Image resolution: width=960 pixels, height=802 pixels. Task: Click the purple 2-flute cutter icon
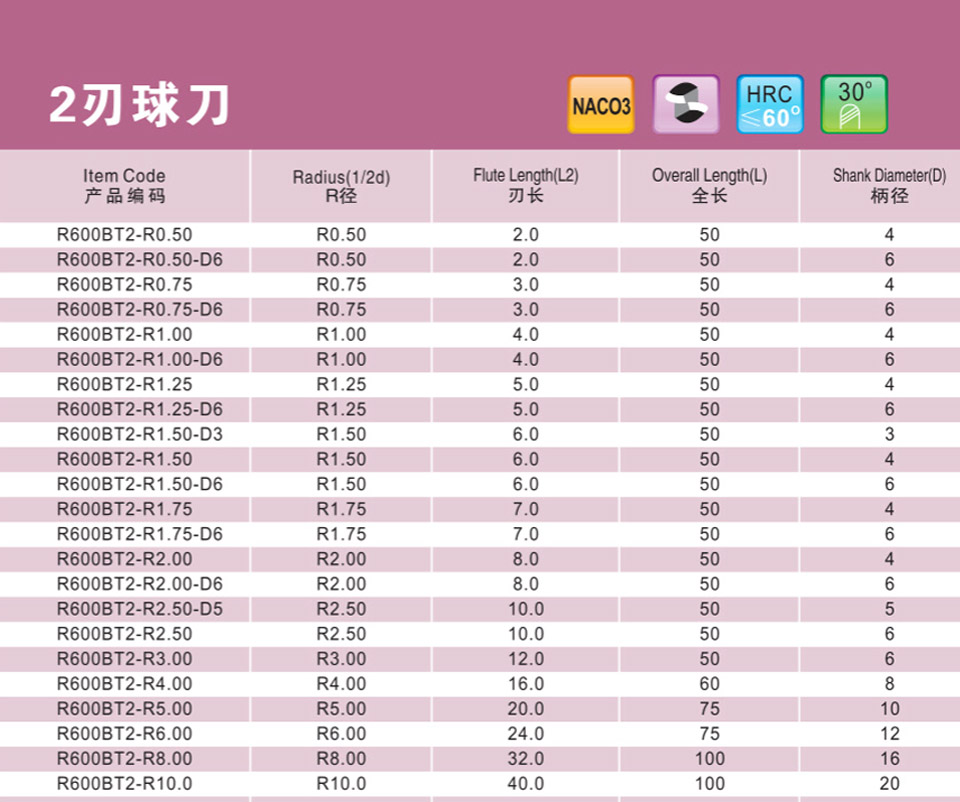[685, 105]
